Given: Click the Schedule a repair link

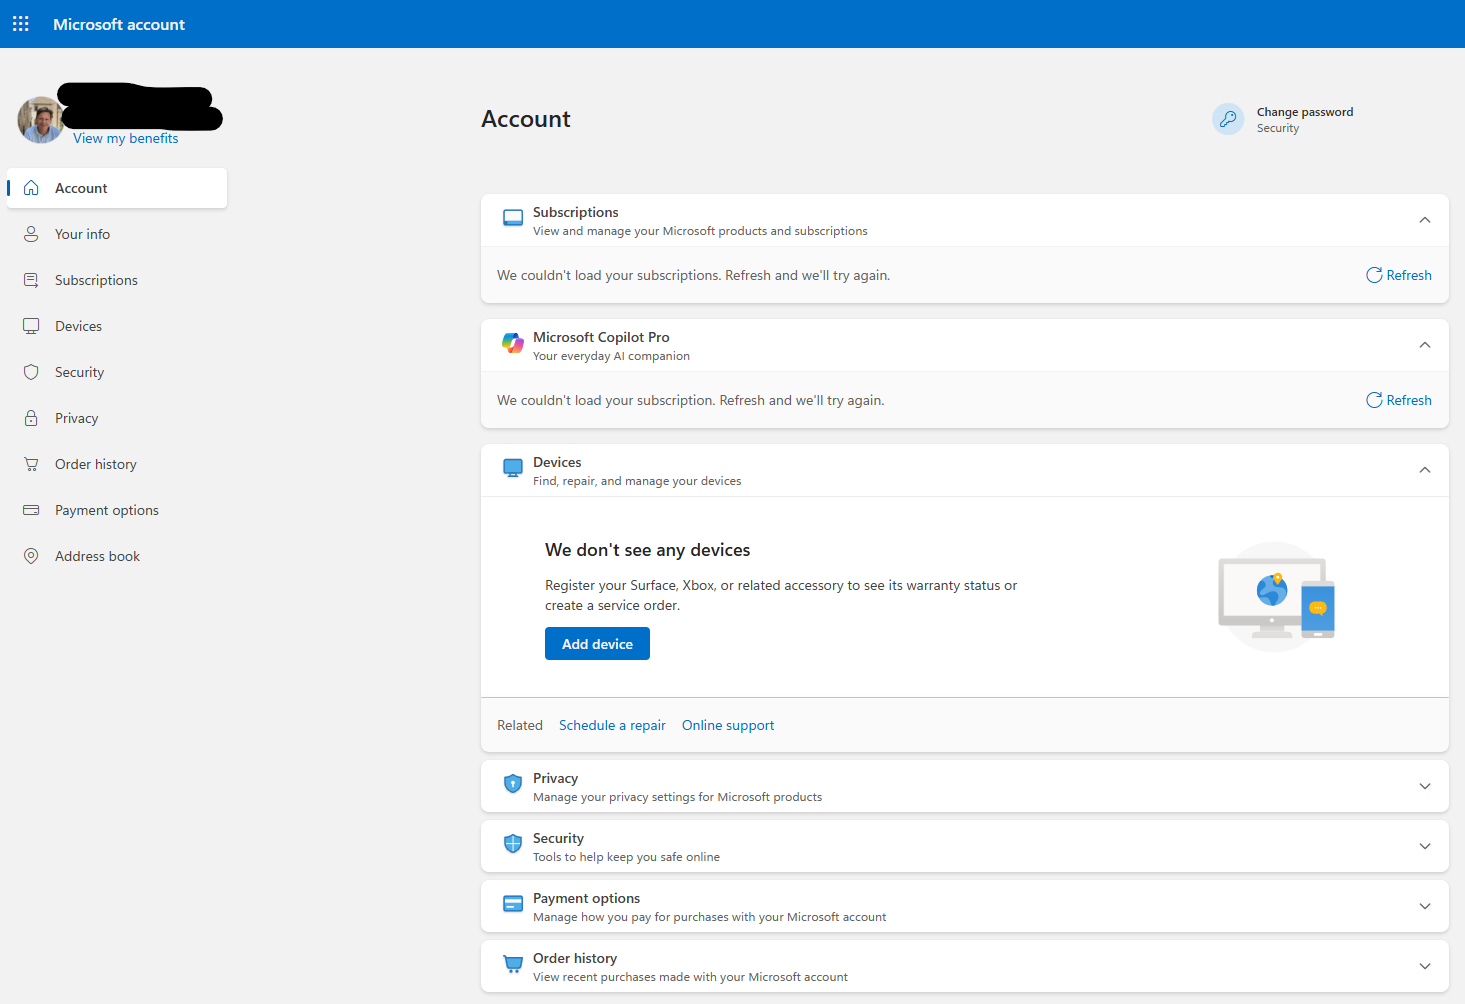Looking at the screenshot, I should tap(612, 725).
